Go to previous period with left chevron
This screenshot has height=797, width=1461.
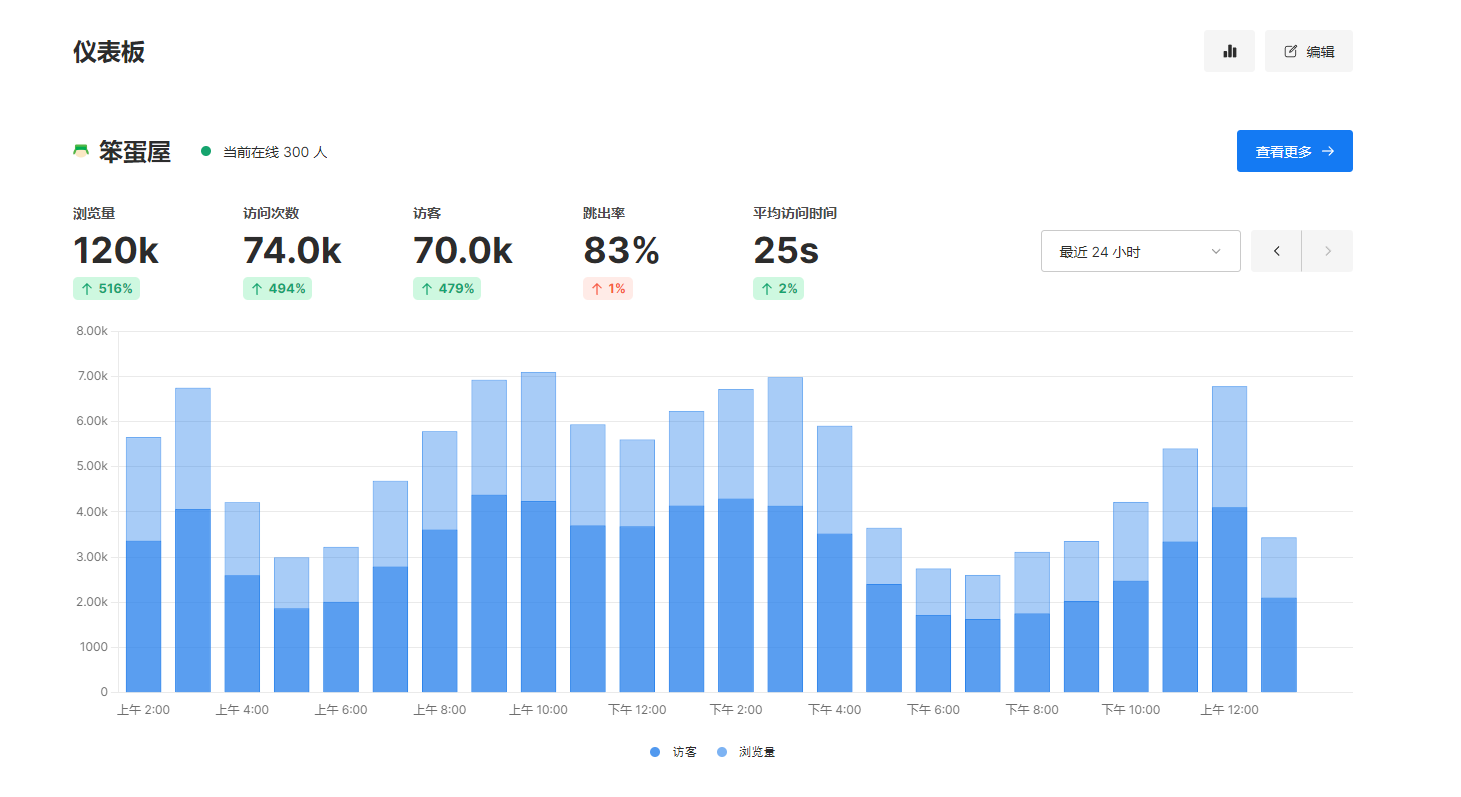[x=1276, y=251]
